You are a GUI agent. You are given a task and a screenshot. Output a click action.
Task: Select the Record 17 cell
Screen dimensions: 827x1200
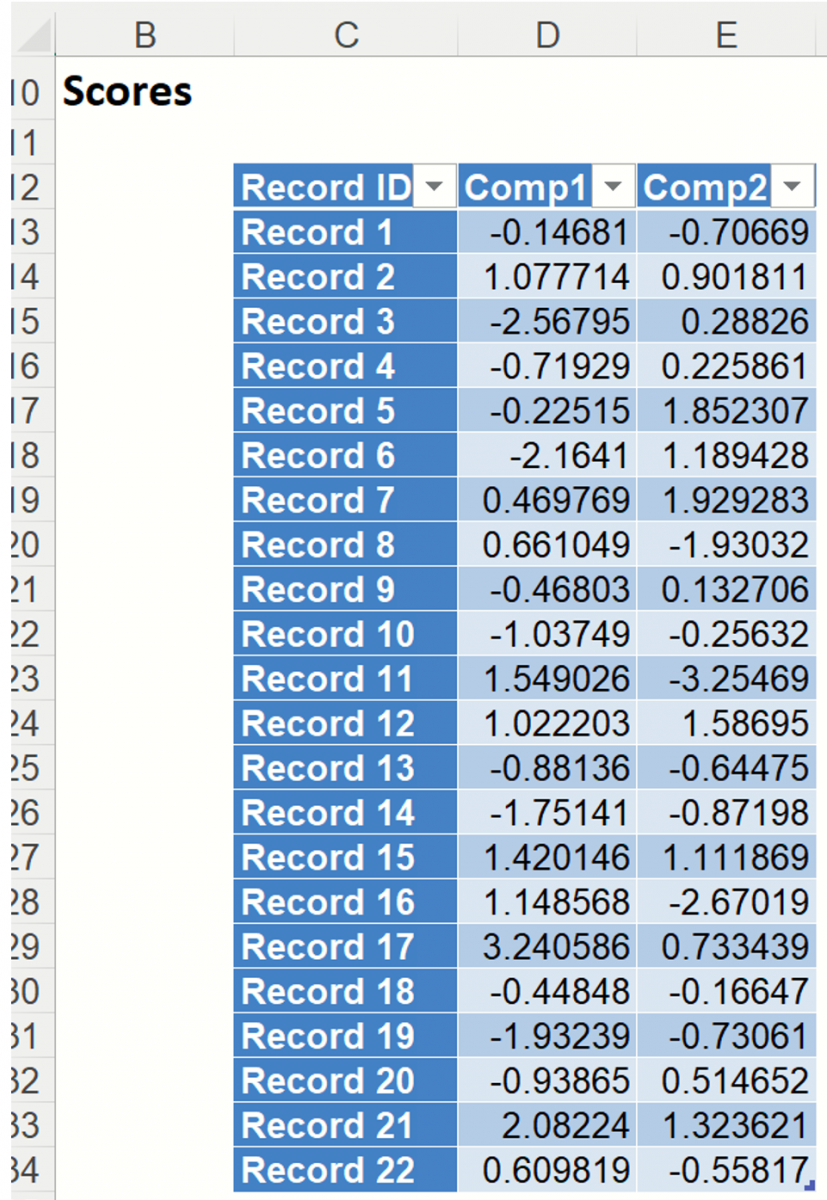(x=320, y=947)
